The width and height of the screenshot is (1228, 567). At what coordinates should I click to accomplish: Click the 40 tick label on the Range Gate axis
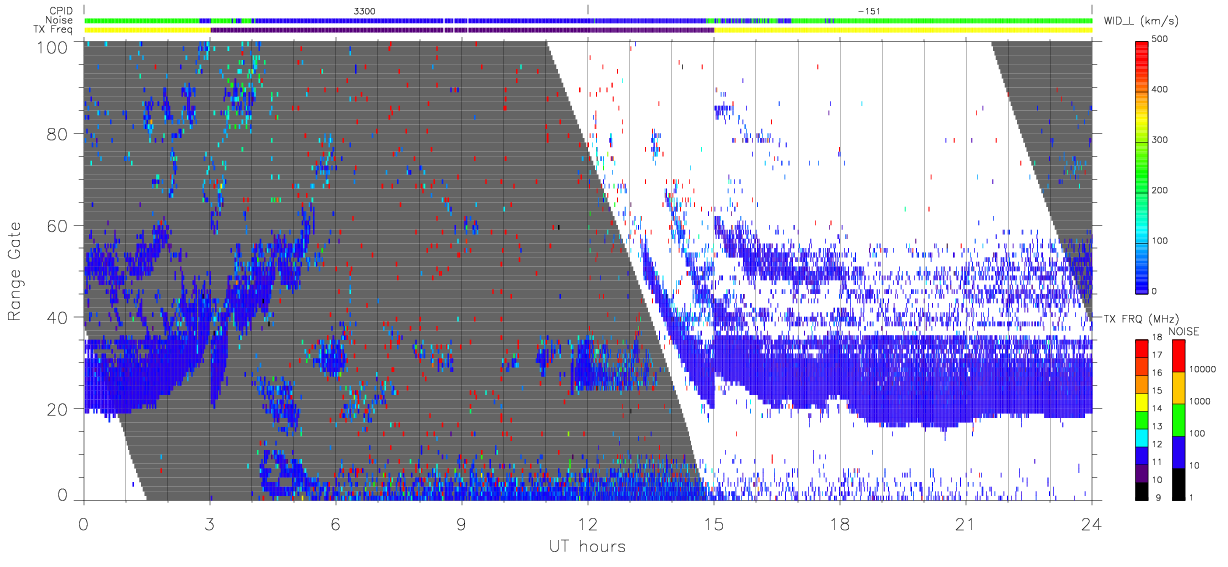[x=58, y=317]
